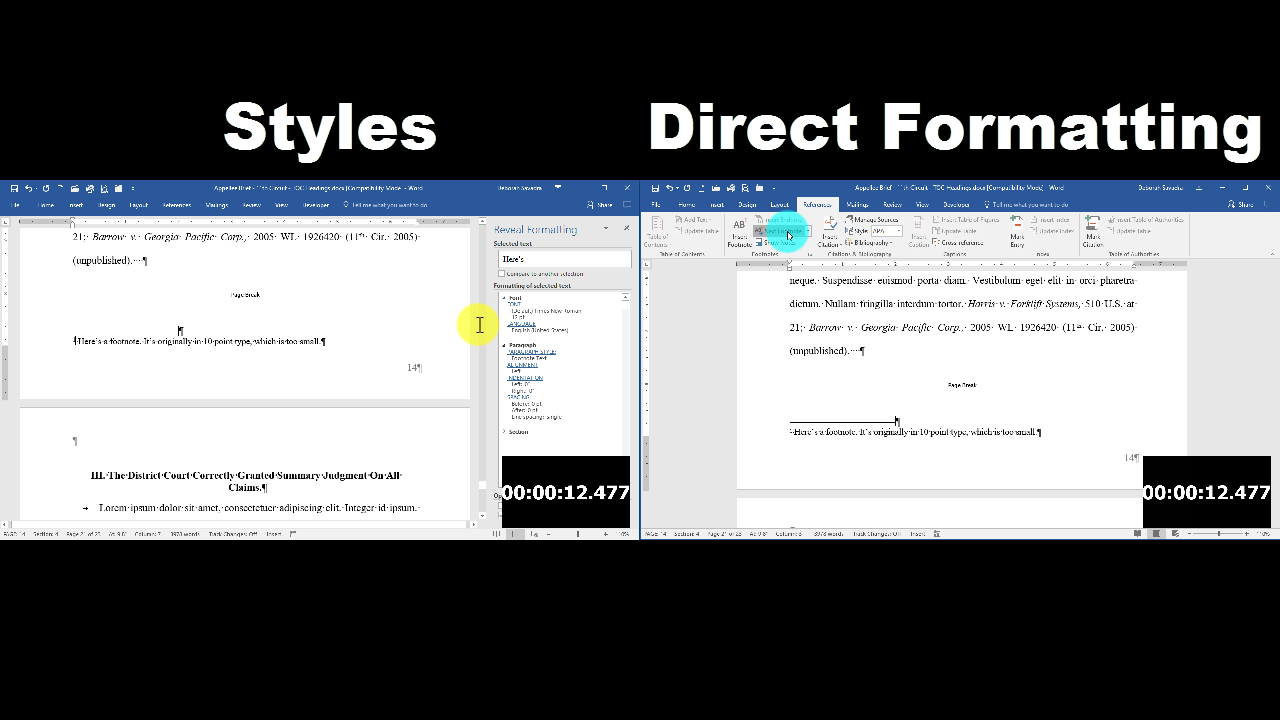
Task: Click Bibliography dropdown in ribbon
Action: 868,242
